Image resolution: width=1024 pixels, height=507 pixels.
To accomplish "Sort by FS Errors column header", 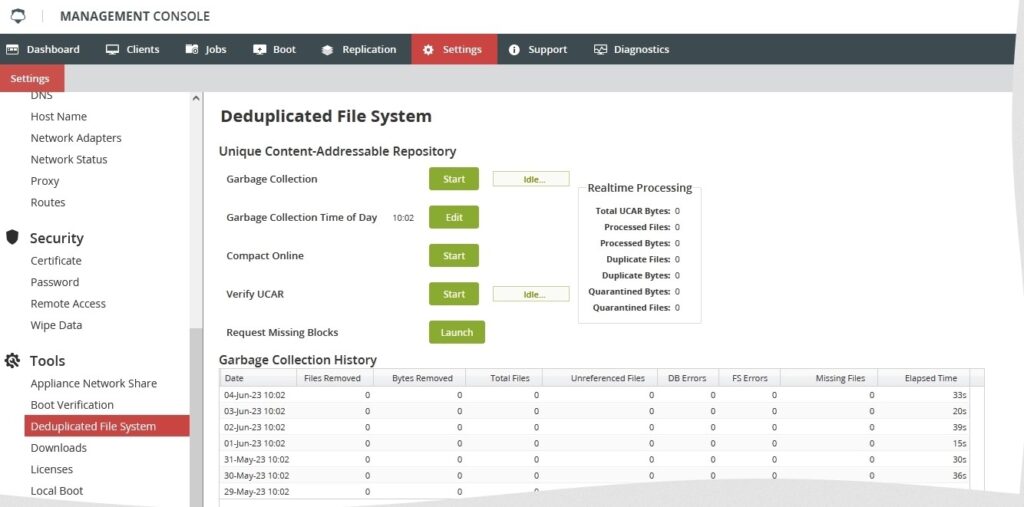I will pos(749,378).
